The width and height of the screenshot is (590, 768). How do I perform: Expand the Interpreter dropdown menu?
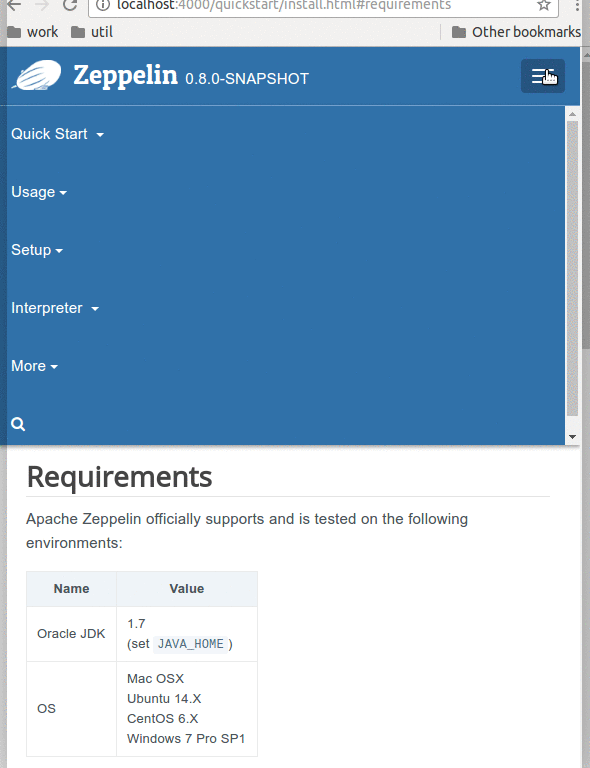(55, 308)
